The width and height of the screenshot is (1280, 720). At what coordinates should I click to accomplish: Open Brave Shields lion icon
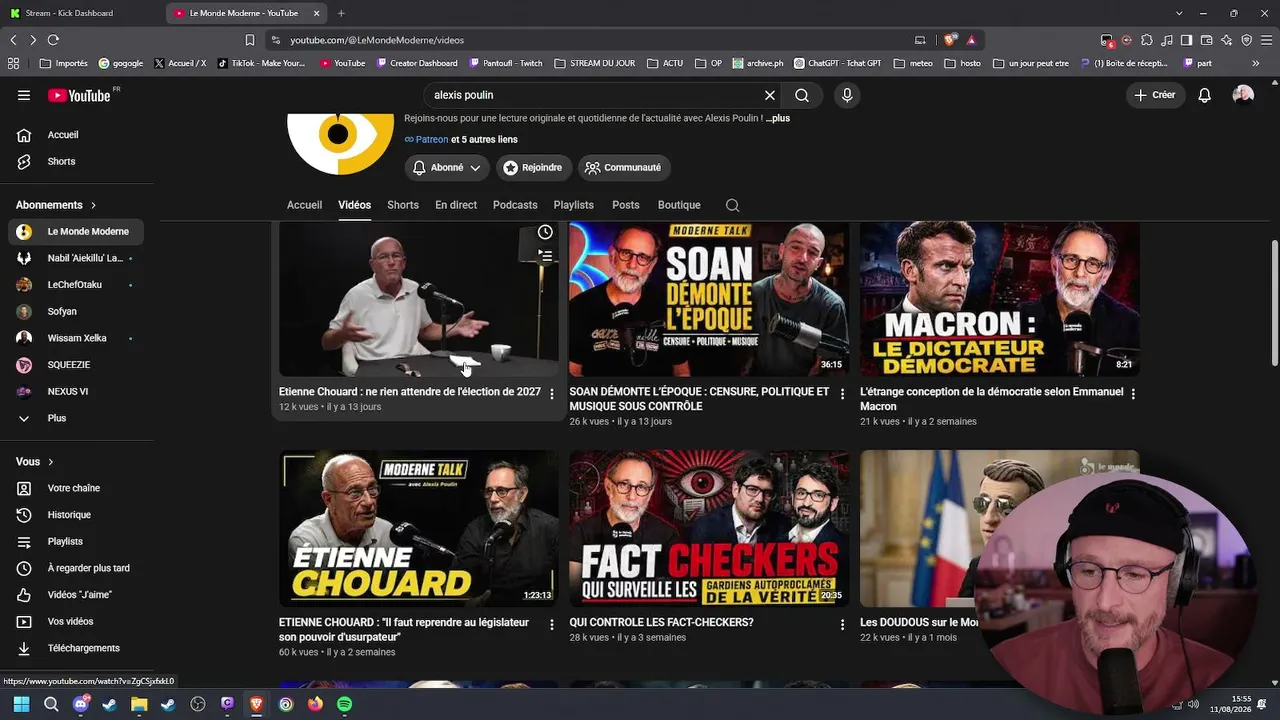950,40
